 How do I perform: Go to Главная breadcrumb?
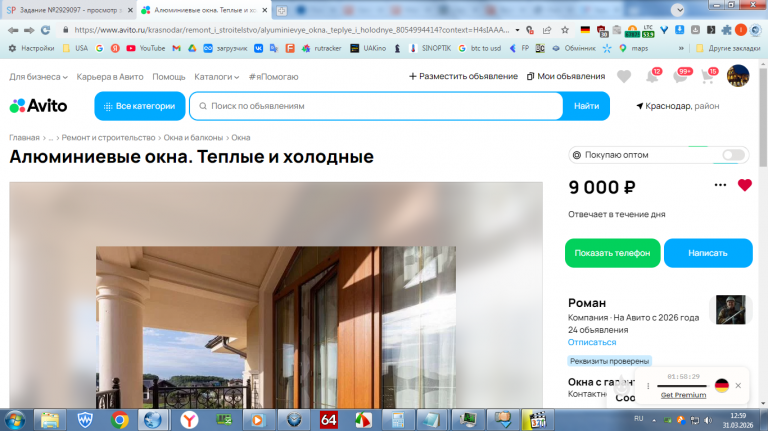click(24, 138)
